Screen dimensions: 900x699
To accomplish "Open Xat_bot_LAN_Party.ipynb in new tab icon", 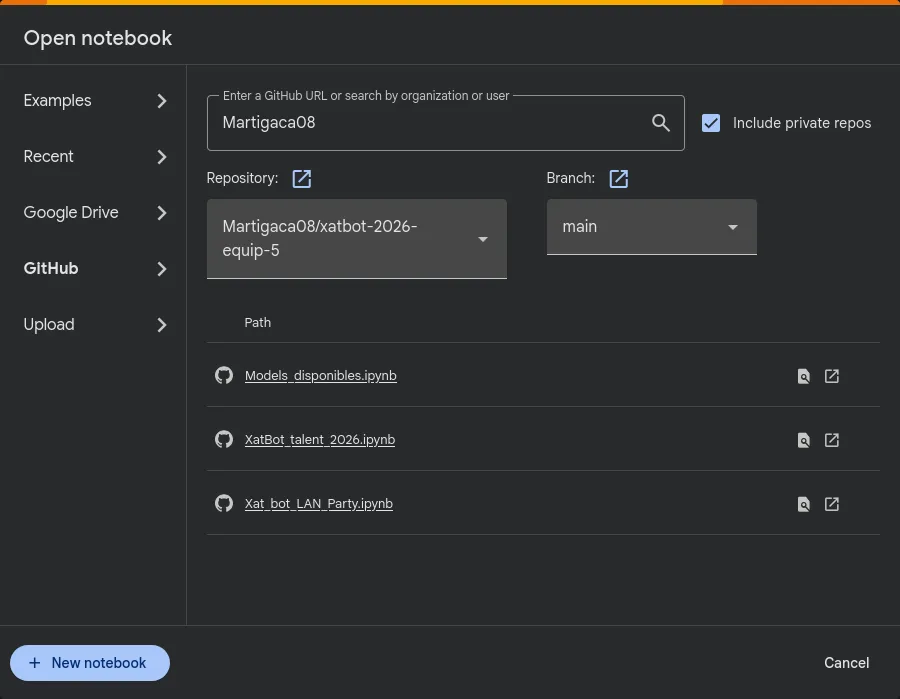I will pos(831,504).
